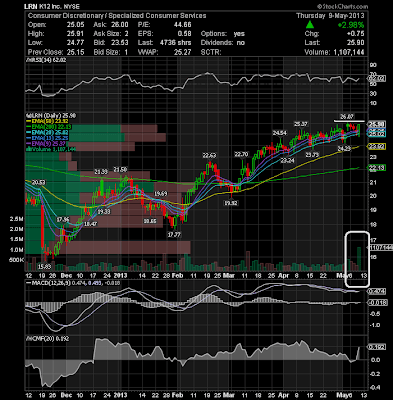Click the cyan EMA(20) legend entry
The width and height of the screenshot is (393, 400).
tap(48, 132)
